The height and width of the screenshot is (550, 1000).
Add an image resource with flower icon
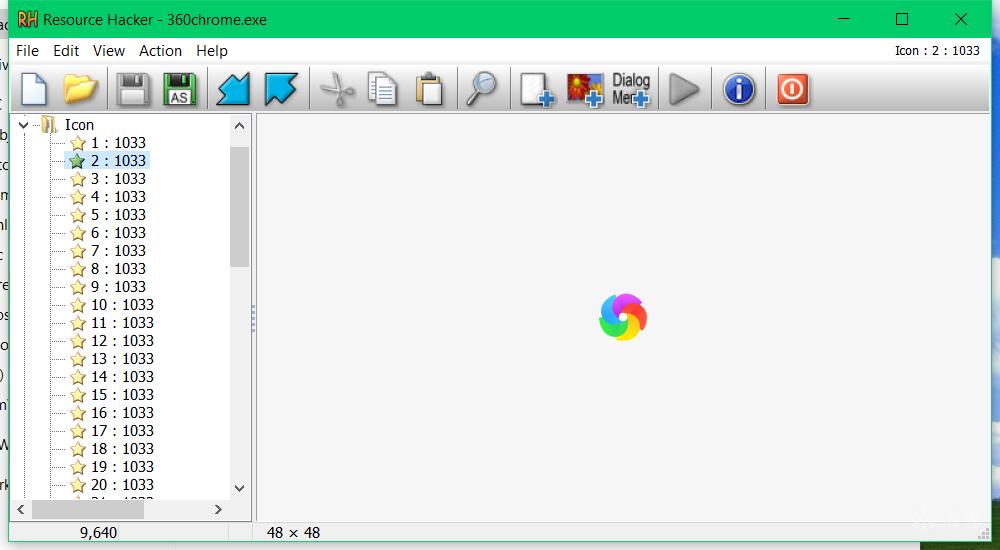[x=585, y=89]
